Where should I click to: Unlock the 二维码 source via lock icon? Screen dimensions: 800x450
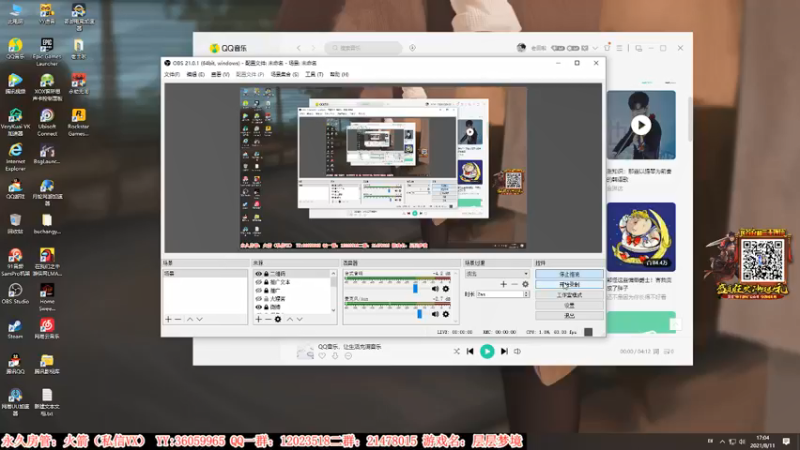tap(266, 274)
